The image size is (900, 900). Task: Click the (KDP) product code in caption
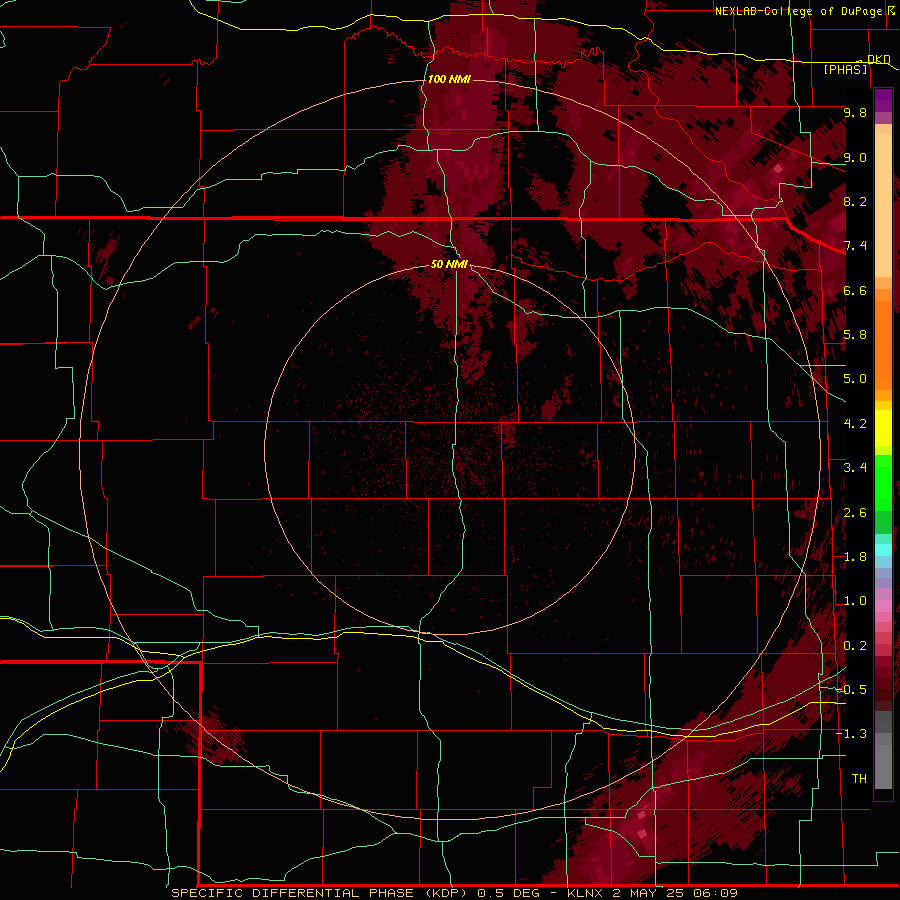[x=446, y=893]
